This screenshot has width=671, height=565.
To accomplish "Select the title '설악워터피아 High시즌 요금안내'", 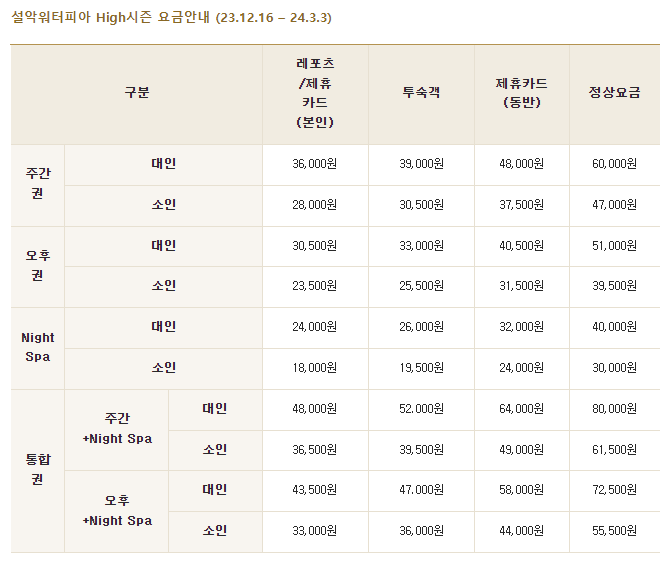I will (x=111, y=18).
